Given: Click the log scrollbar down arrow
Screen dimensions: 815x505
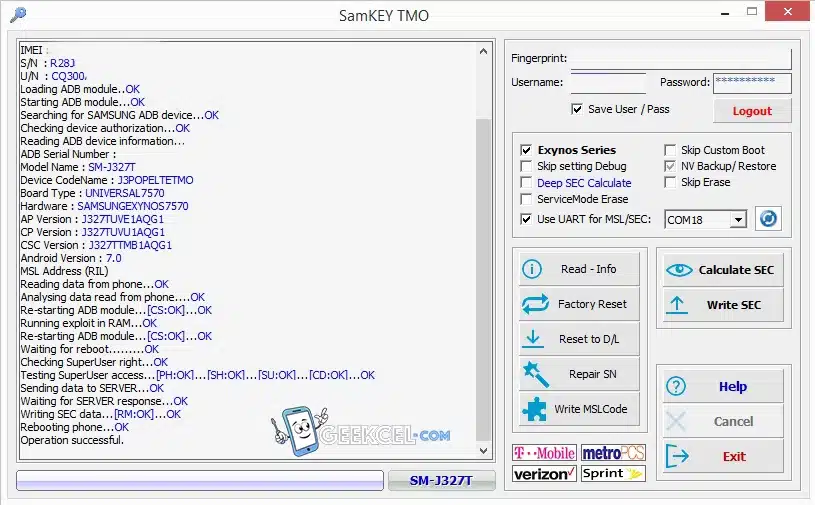Looking at the screenshot, I should pyautogui.click(x=483, y=450).
